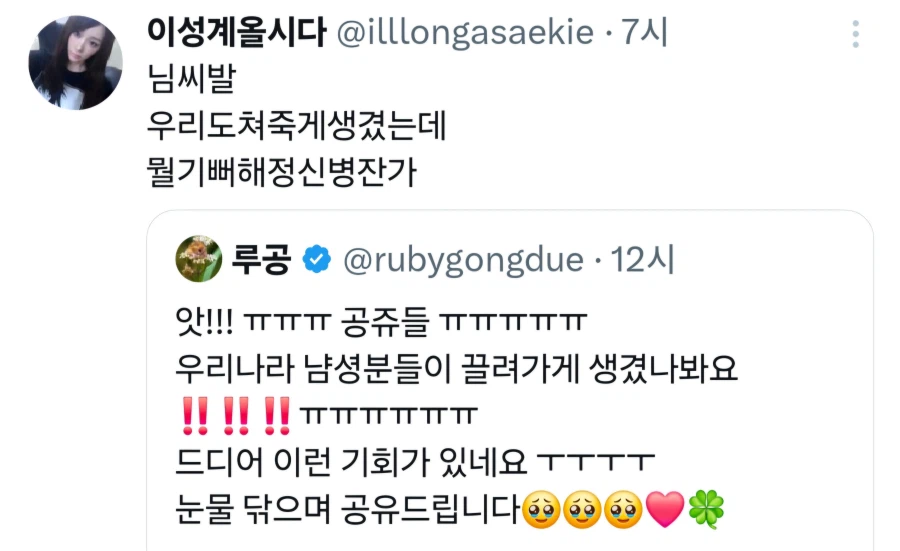Image resolution: width=900 pixels, height=551 pixels.
Task: Click the tweet line 뭘기뻐해정신병잔가
Action: [x=281, y=172]
